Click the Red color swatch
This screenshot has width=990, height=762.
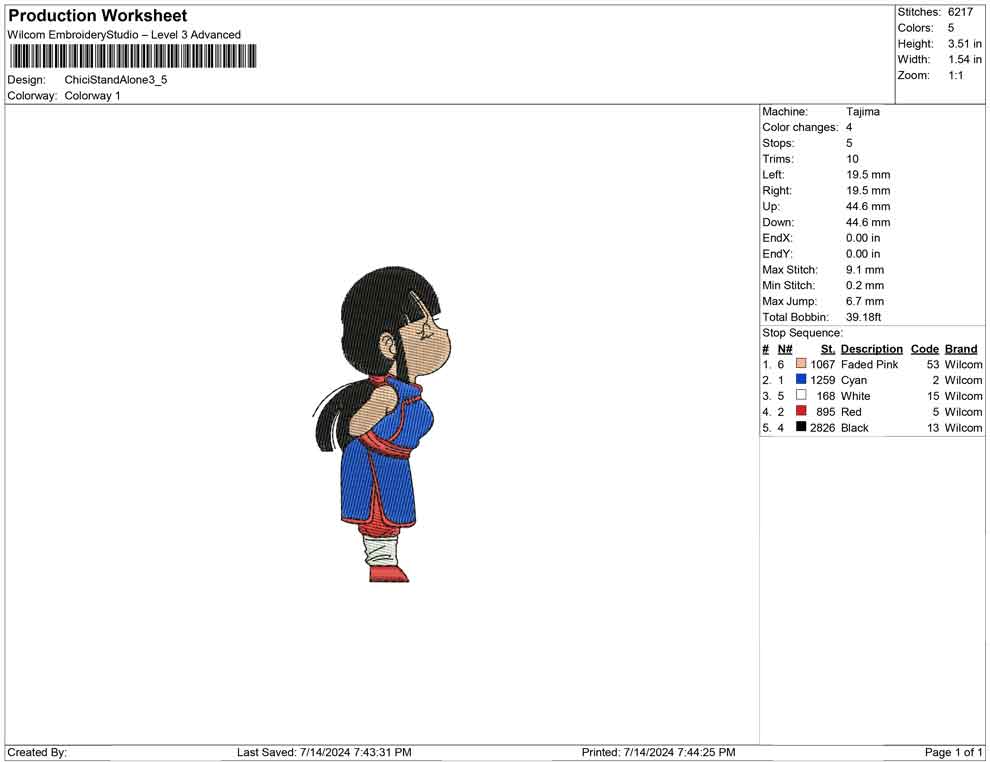click(801, 411)
